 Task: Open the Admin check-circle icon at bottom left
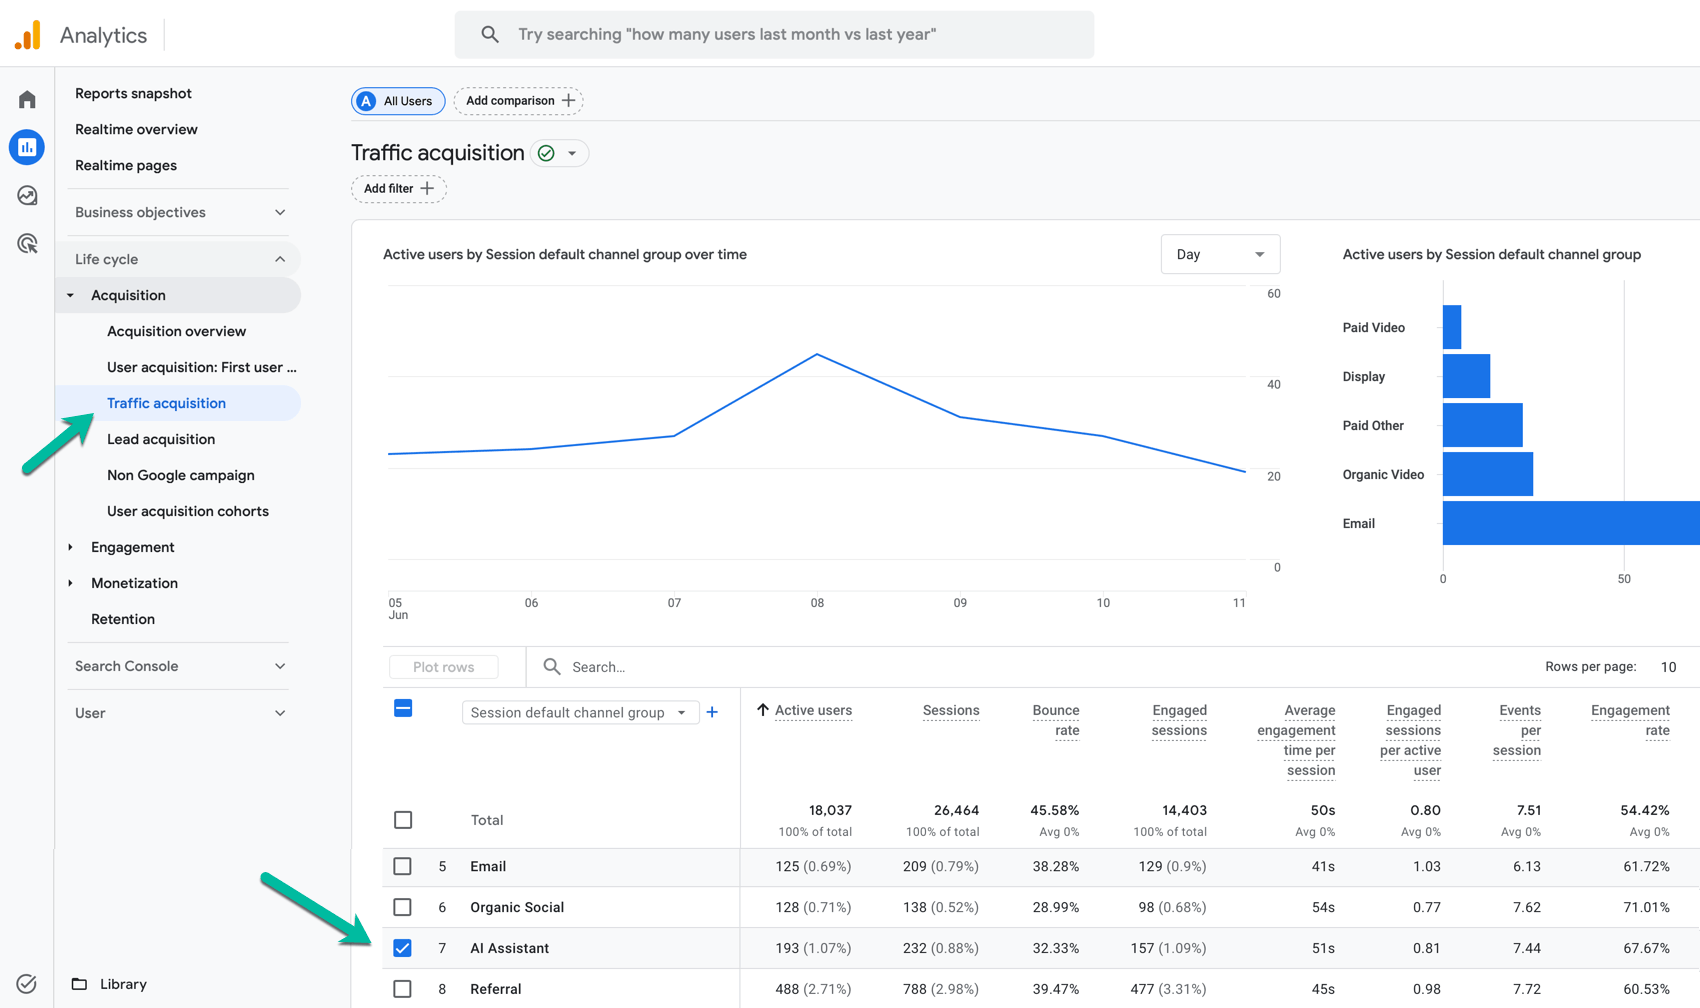[x=27, y=984]
